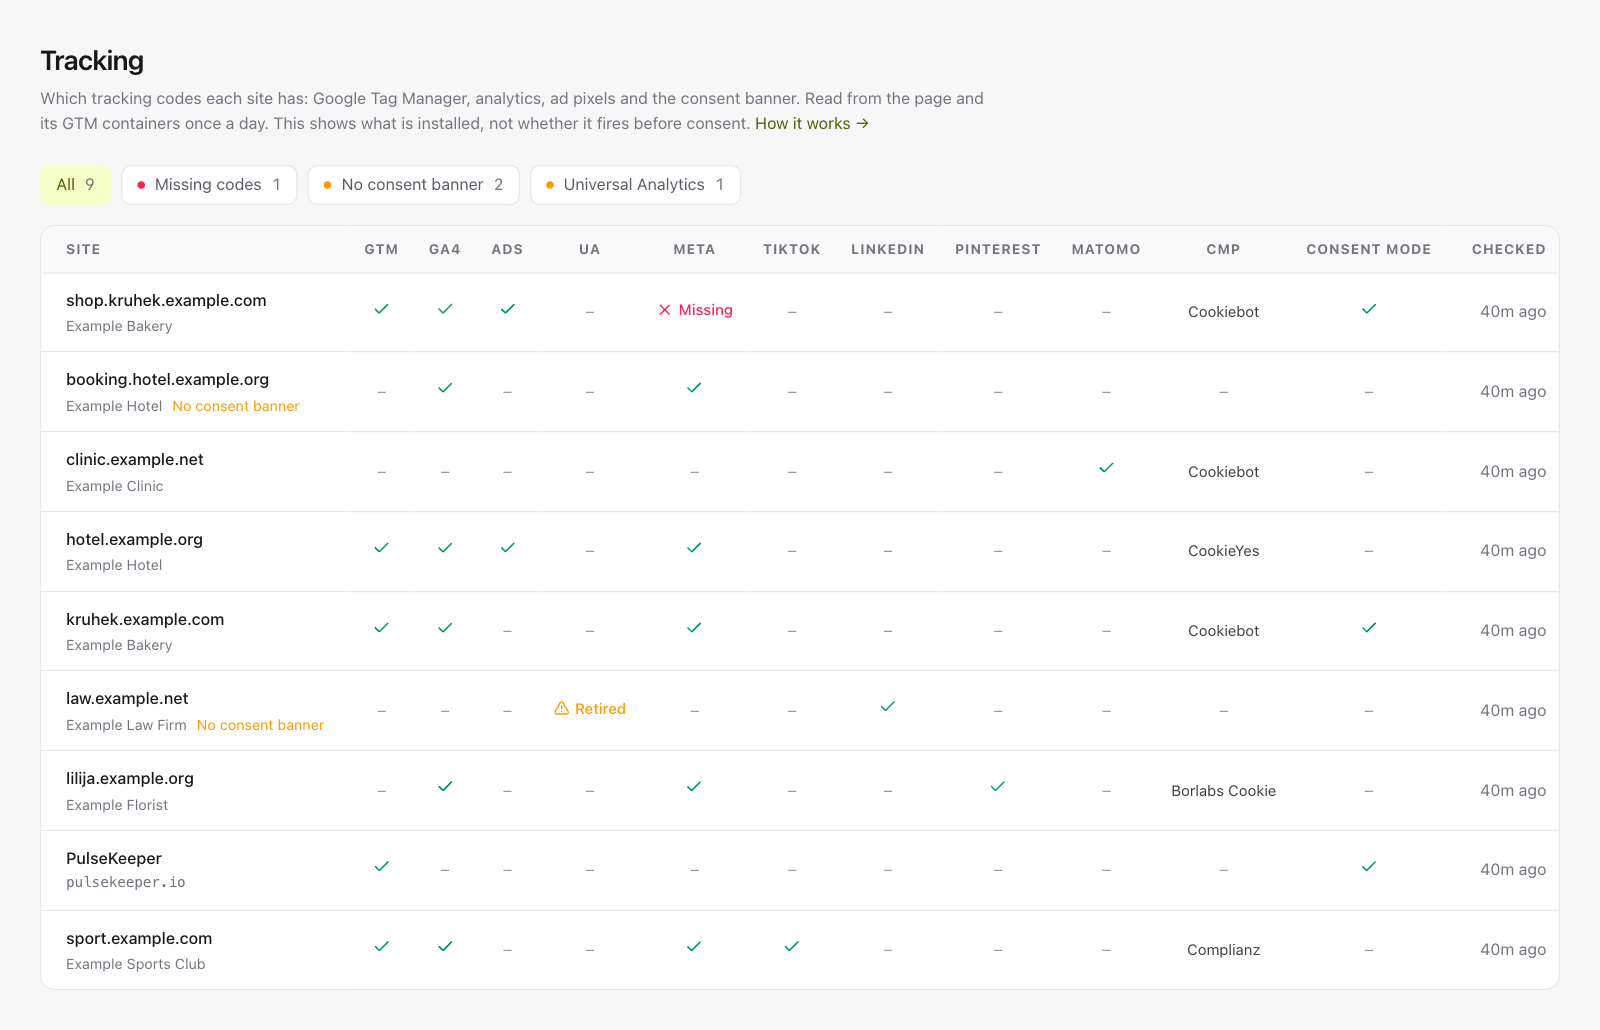Open the lilija.example.org site
Image resolution: width=1600 pixels, height=1030 pixels.
pos(130,779)
